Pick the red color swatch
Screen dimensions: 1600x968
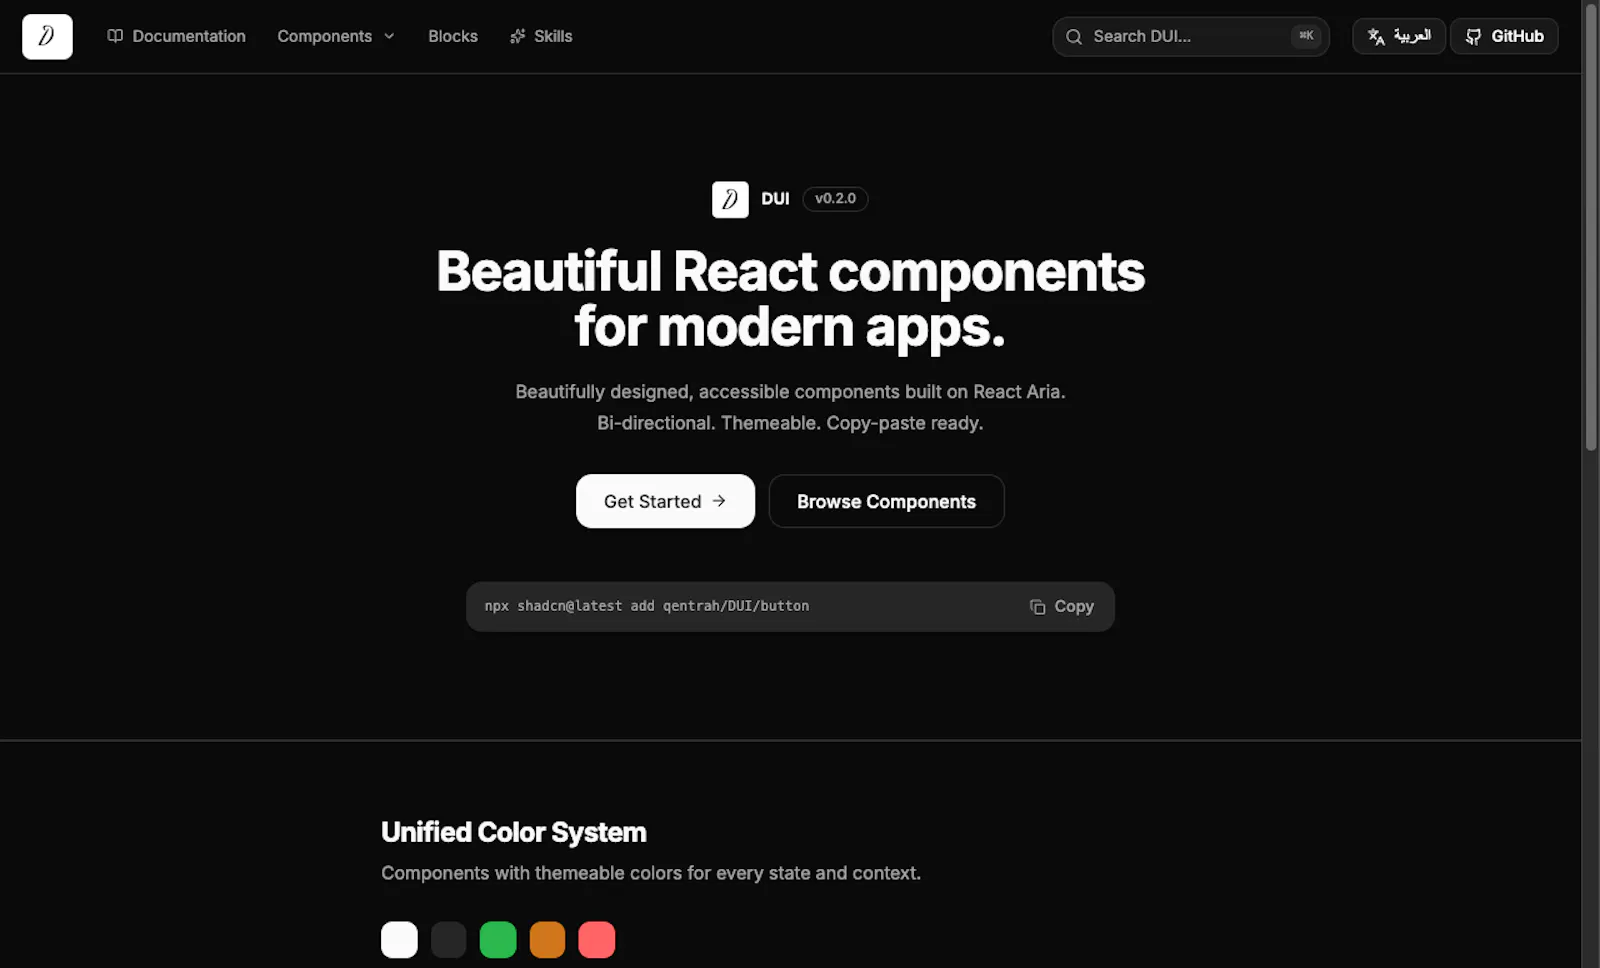[597, 939]
